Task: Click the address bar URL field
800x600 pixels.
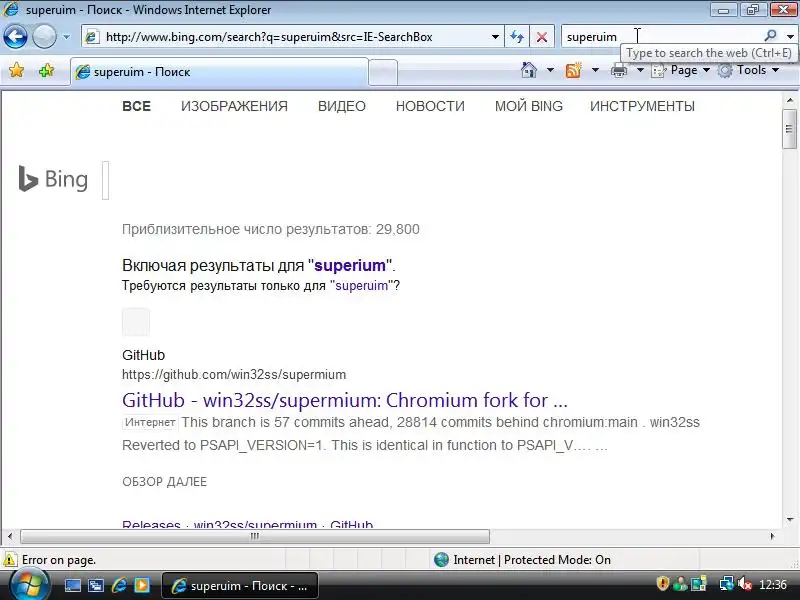Action: pos(291,37)
